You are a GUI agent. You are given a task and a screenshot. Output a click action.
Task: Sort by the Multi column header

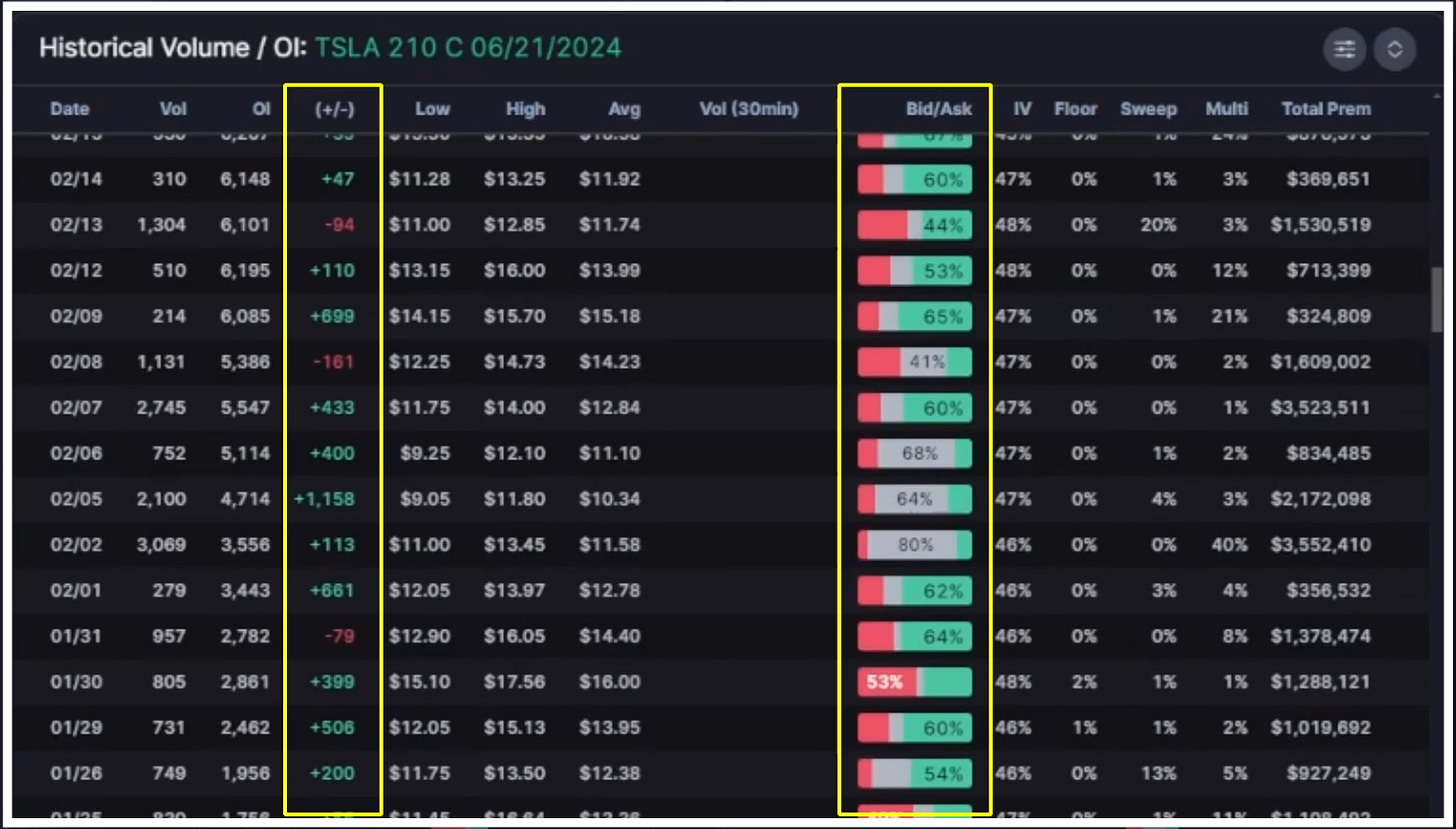(1227, 109)
